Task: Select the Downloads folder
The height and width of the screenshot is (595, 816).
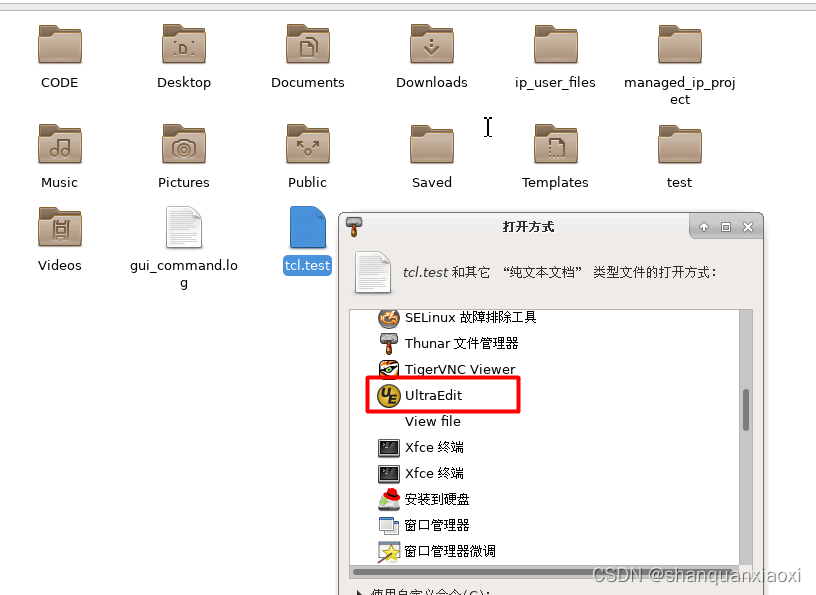Action: [x=431, y=57]
